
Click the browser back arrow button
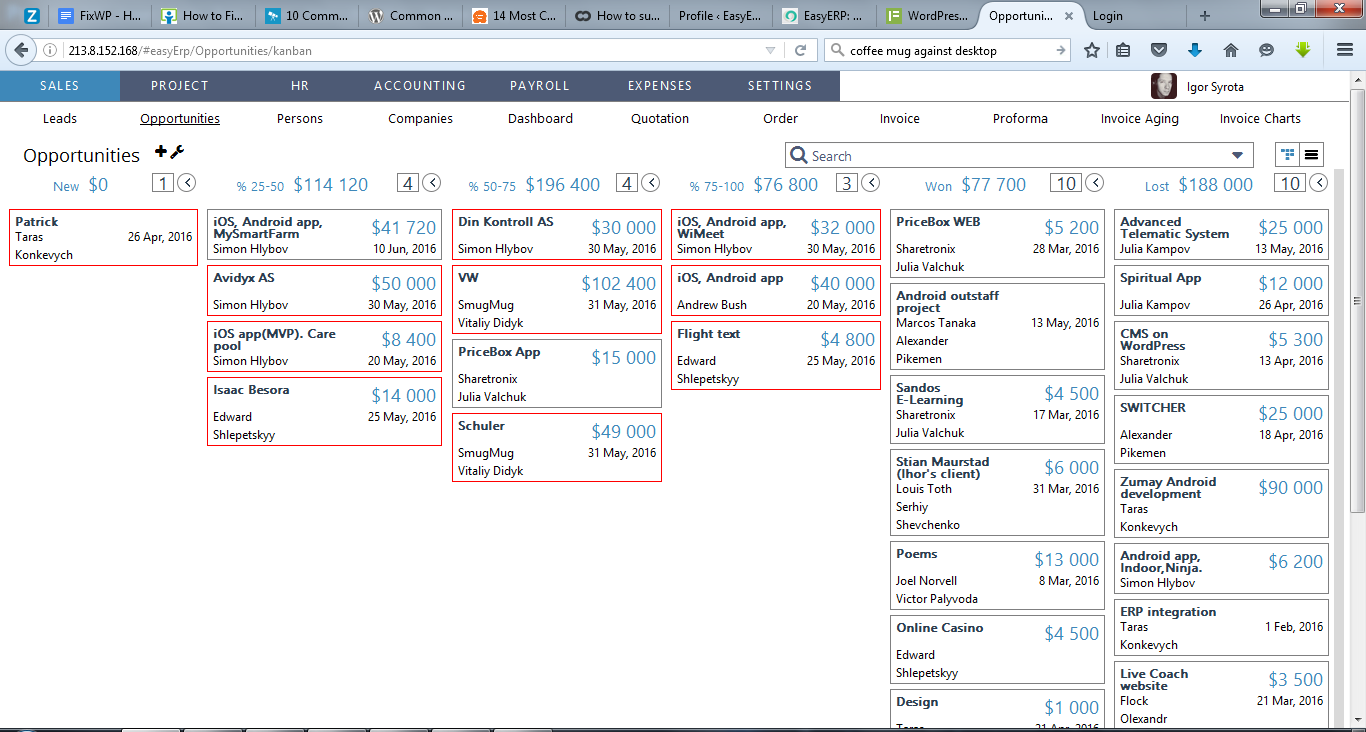point(22,50)
